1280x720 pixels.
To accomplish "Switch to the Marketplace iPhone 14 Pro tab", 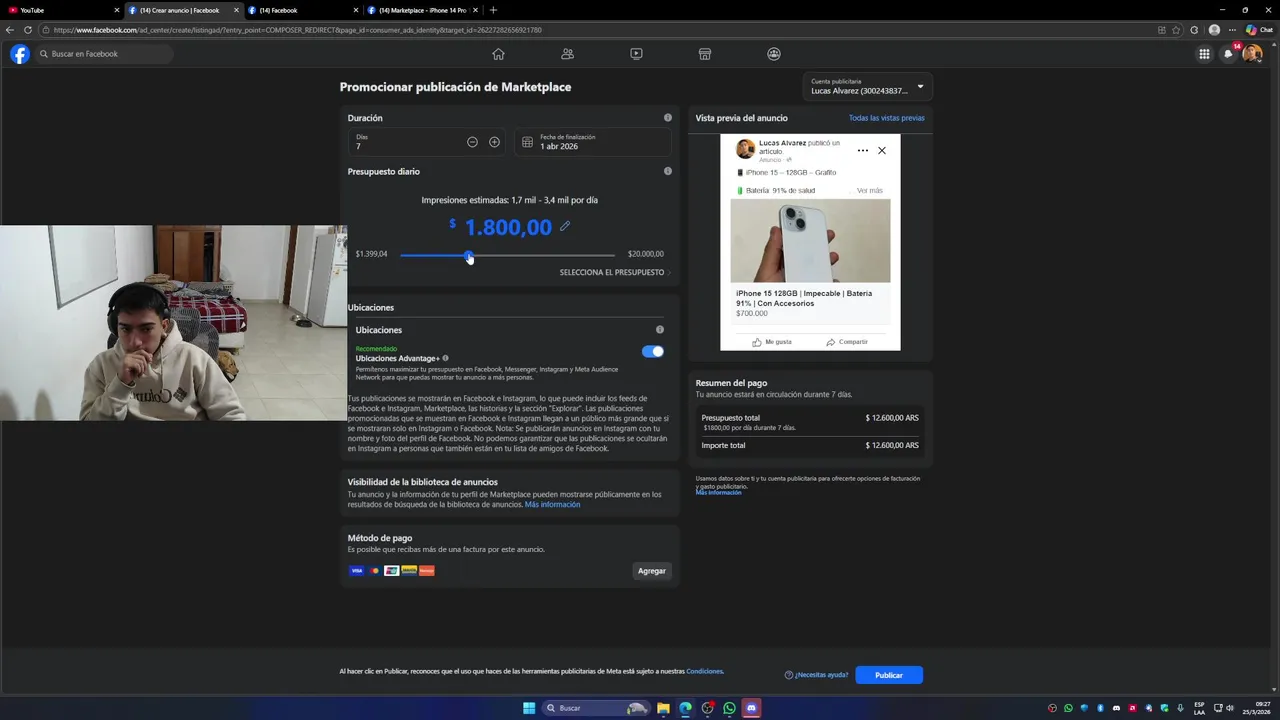I will tap(422, 10).
